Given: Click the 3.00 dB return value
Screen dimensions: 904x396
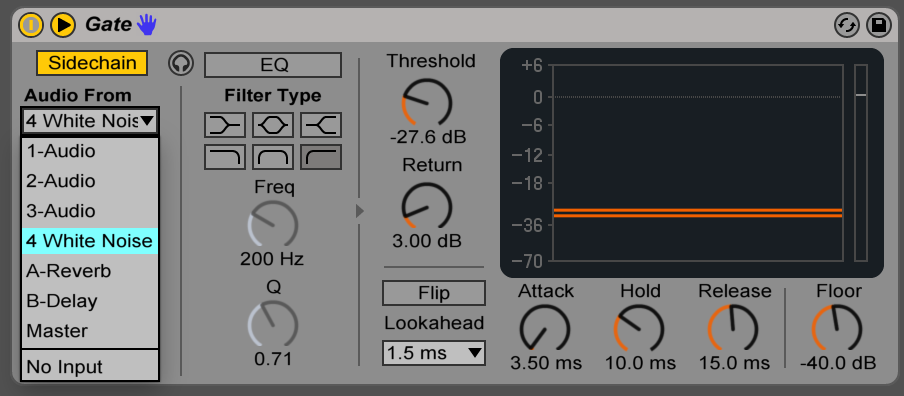Looking at the screenshot, I should pos(427,240).
